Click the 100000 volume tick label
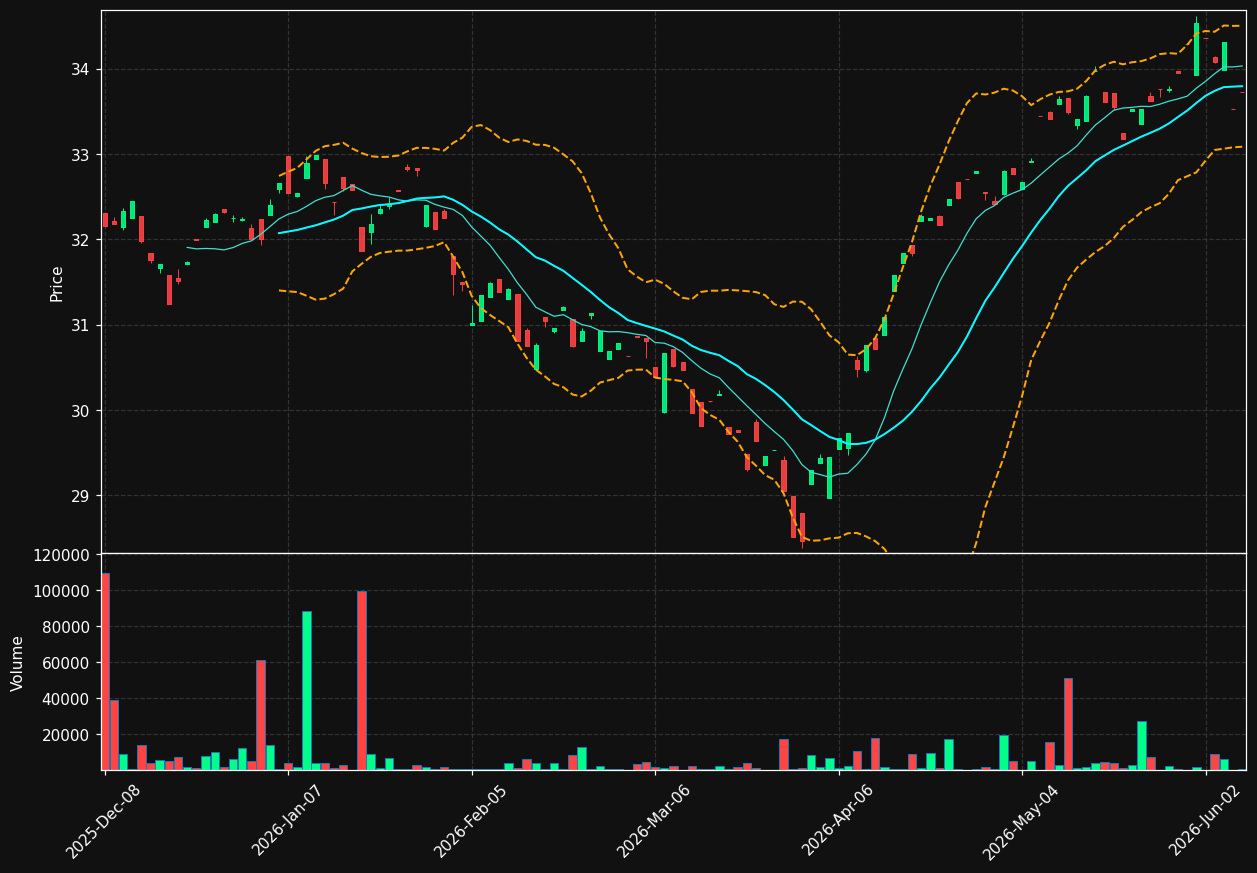 tap(62, 591)
